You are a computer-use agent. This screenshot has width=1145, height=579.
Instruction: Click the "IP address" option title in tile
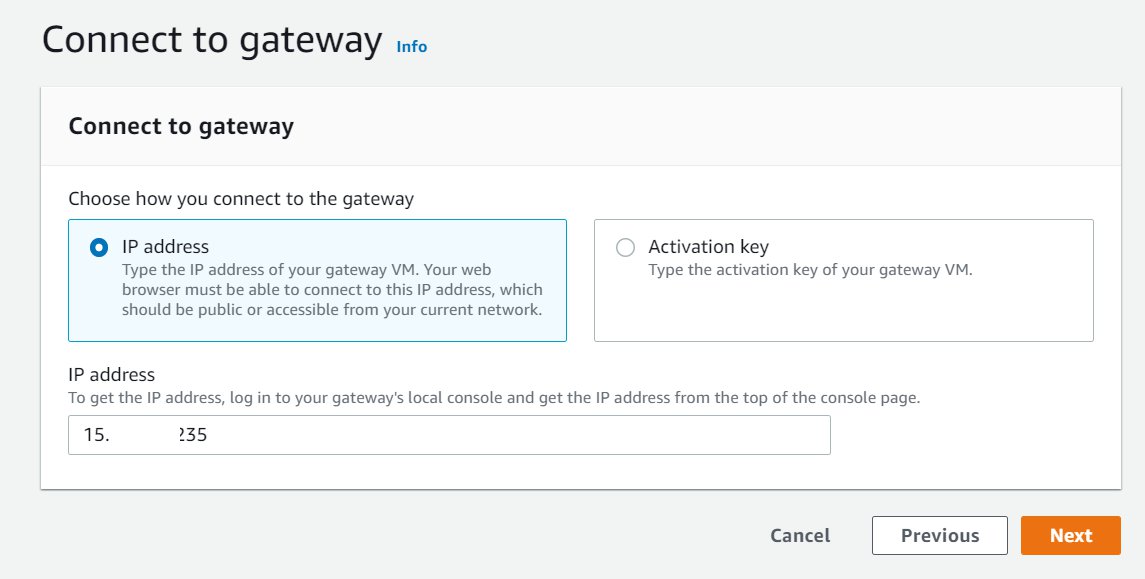click(x=166, y=247)
